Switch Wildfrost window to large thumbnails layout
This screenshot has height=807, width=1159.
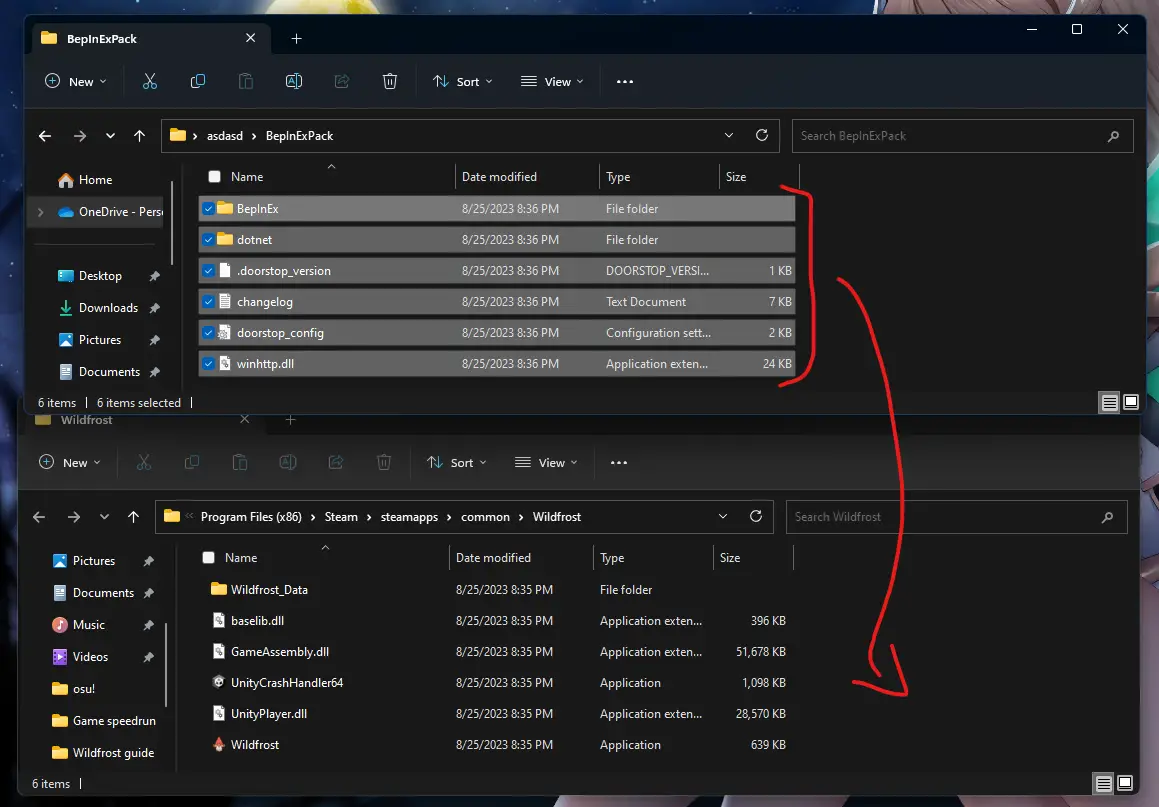pyautogui.click(x=1125, y=783)
